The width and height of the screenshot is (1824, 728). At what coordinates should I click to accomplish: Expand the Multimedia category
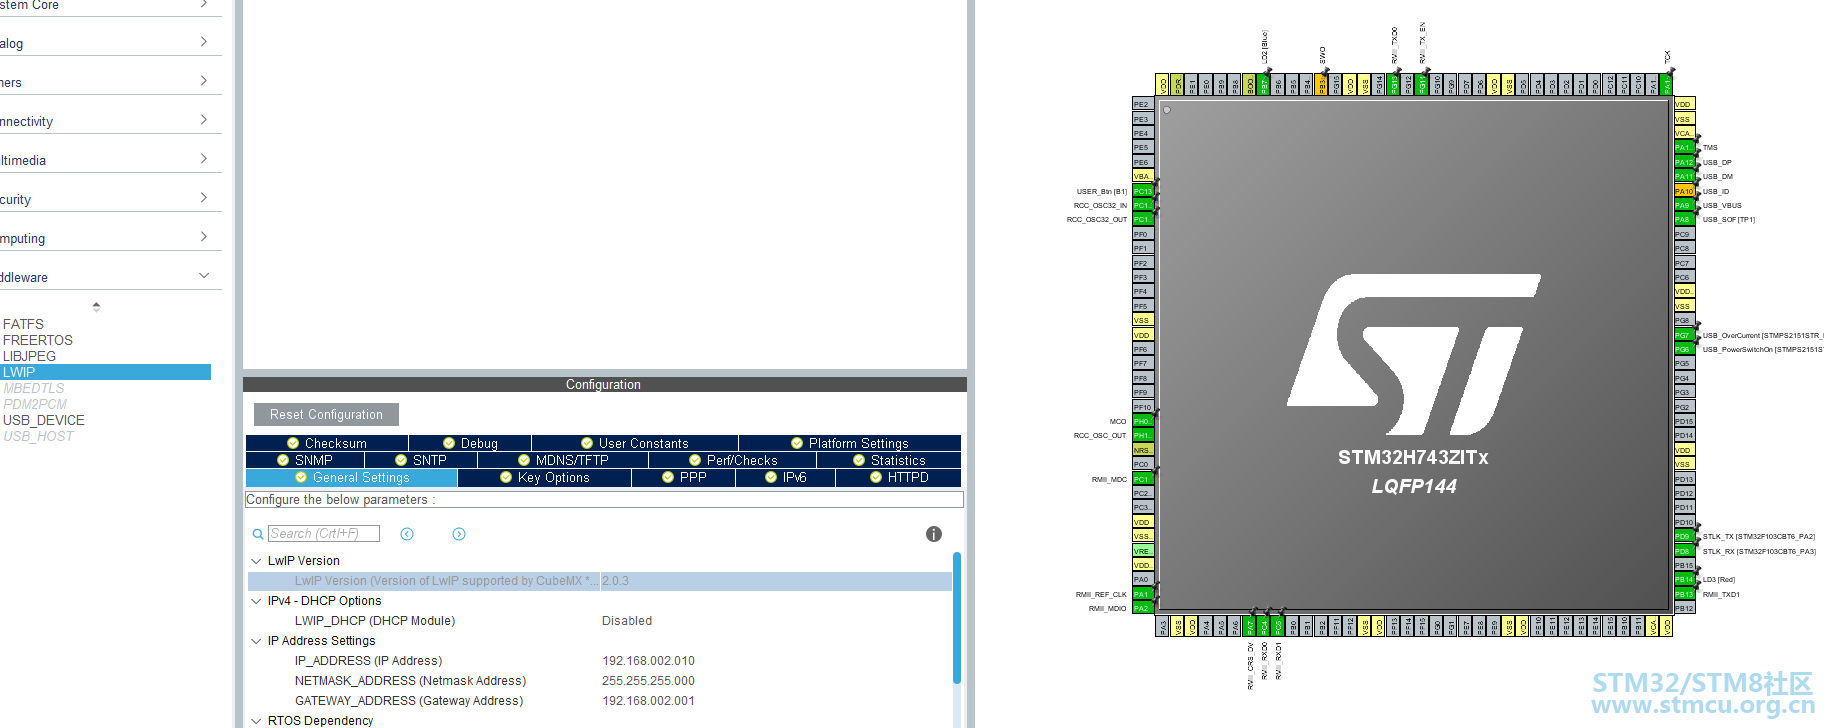tap(204, 159)
